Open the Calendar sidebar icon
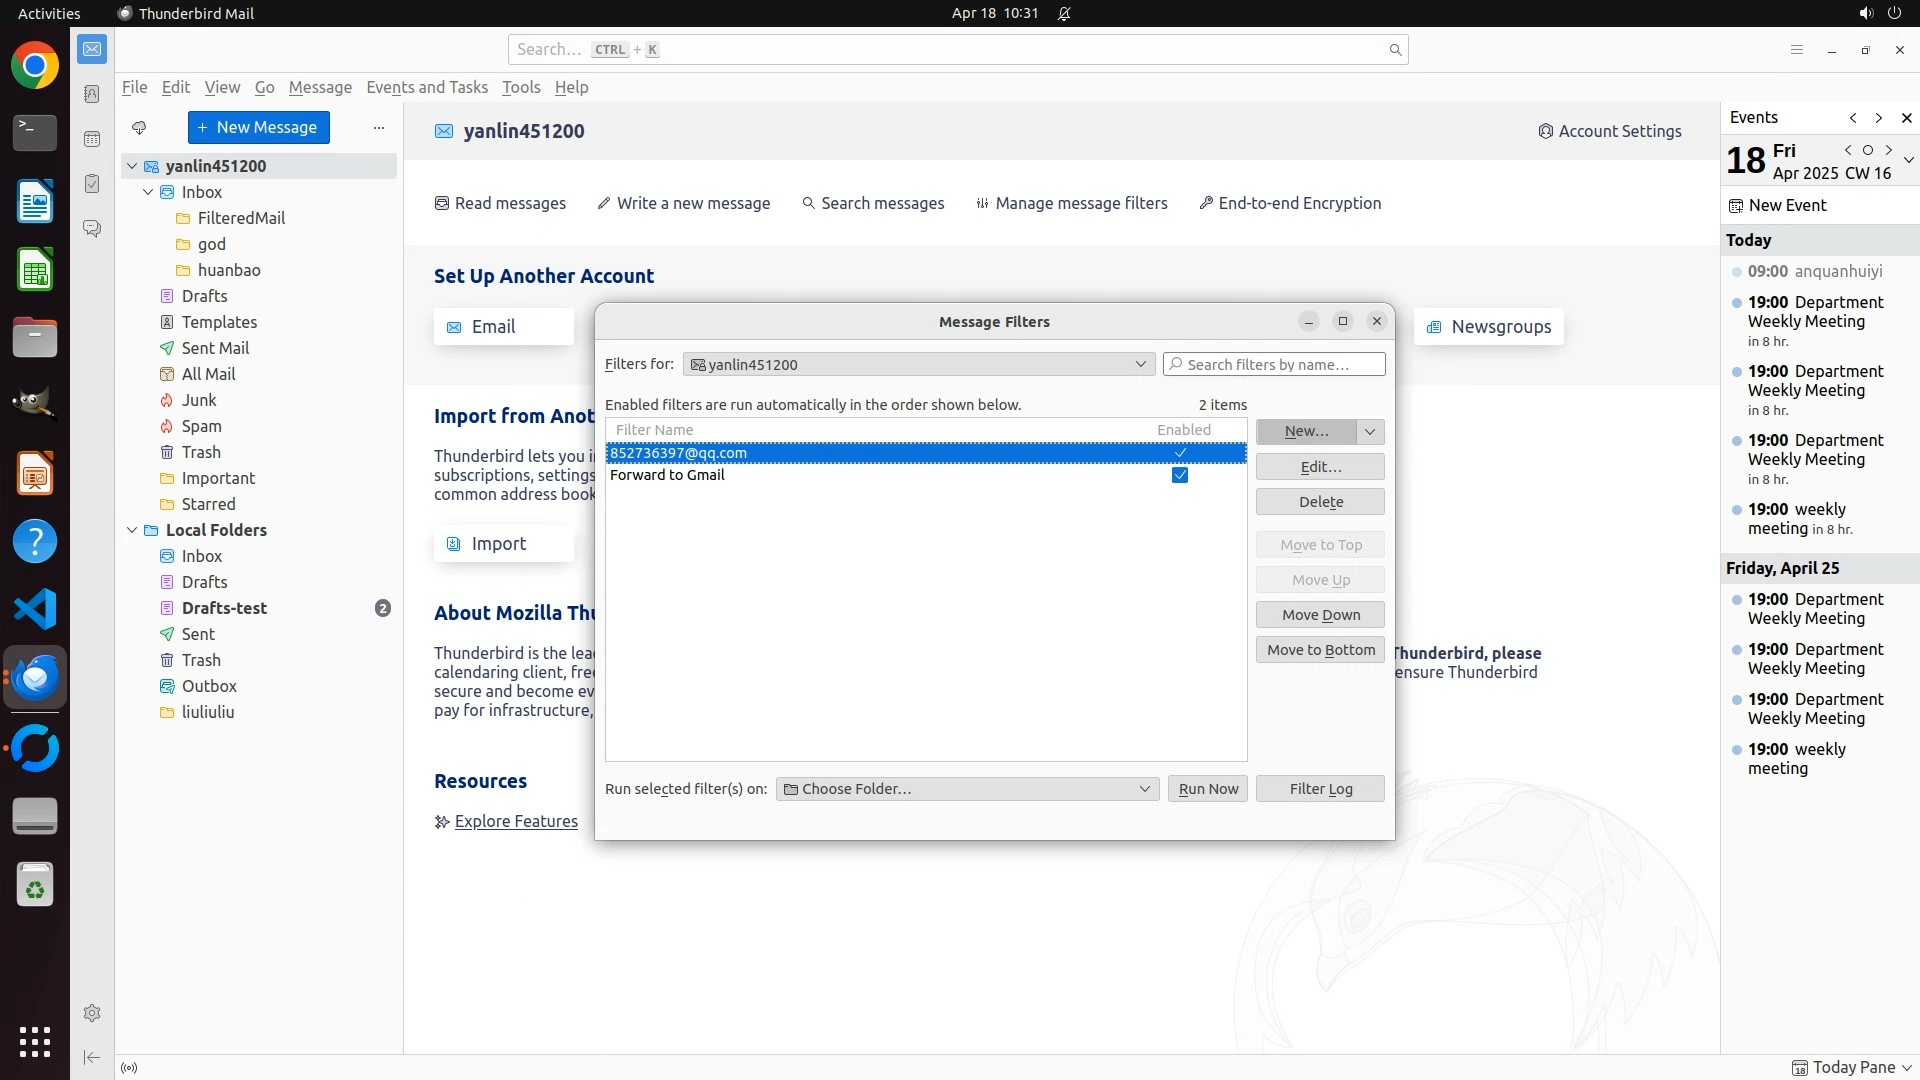This screenshot has width=1920, height=1080. (92, 139)
